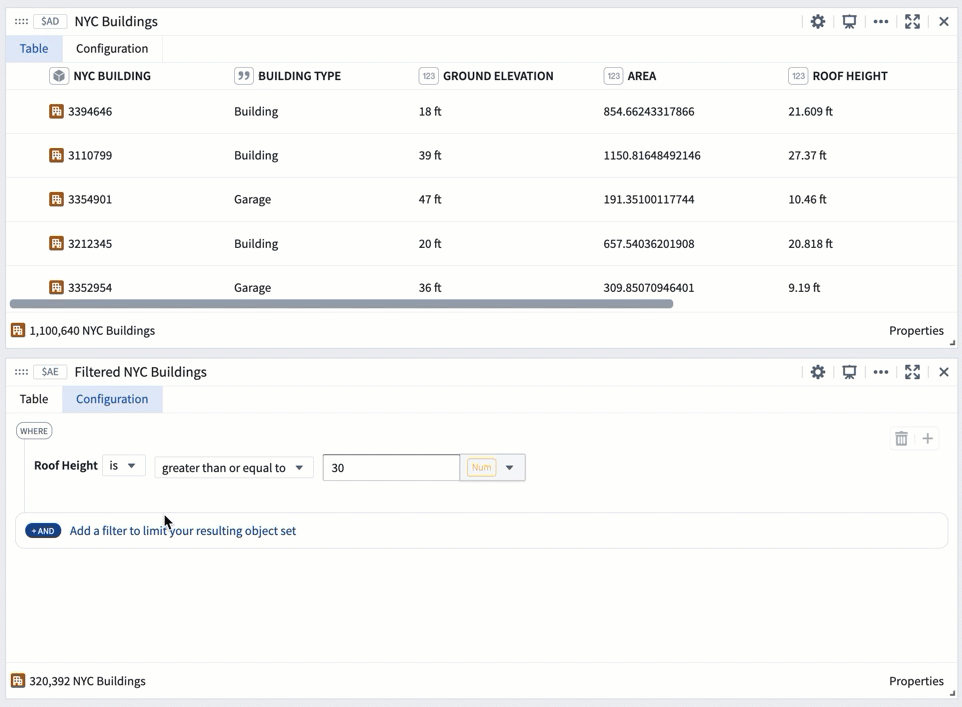Click drag handle of Filtered NYC Buildings panel
Screen dimensions: 962x707
point(21,372)
